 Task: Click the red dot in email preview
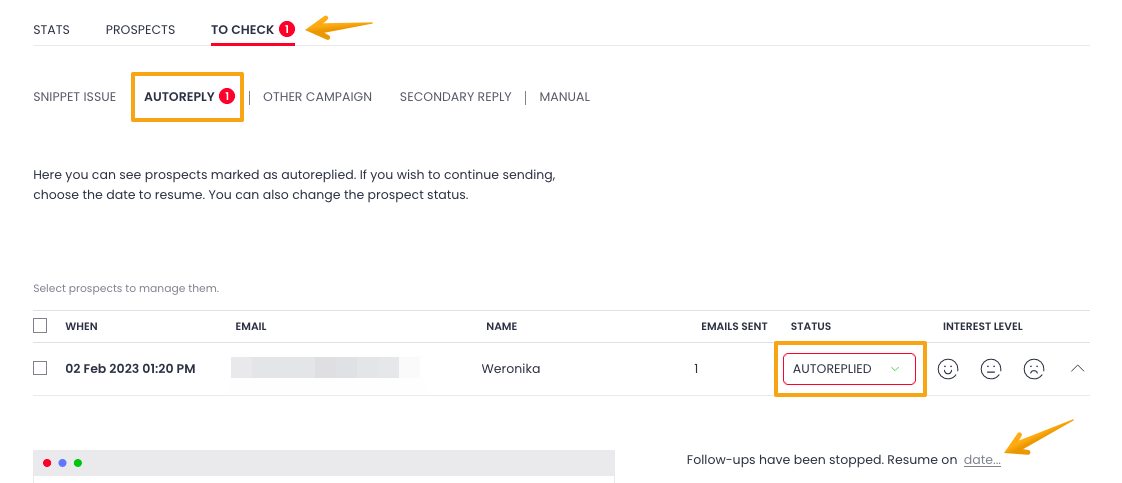[x=47, y=463]
